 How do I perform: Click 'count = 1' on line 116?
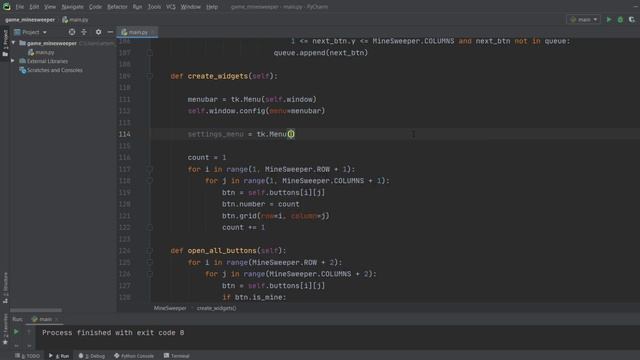click(x=207, y=158)
